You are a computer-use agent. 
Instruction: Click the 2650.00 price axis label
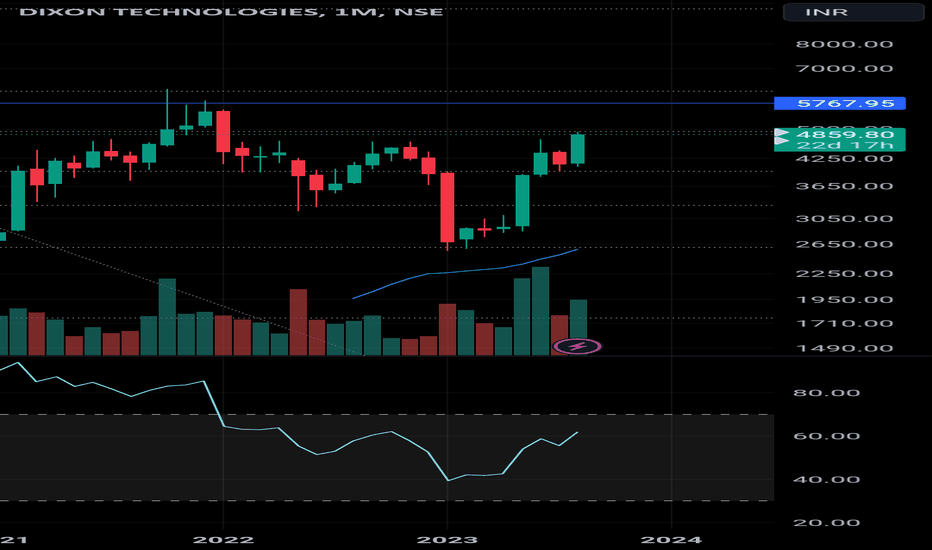[844, 244]
